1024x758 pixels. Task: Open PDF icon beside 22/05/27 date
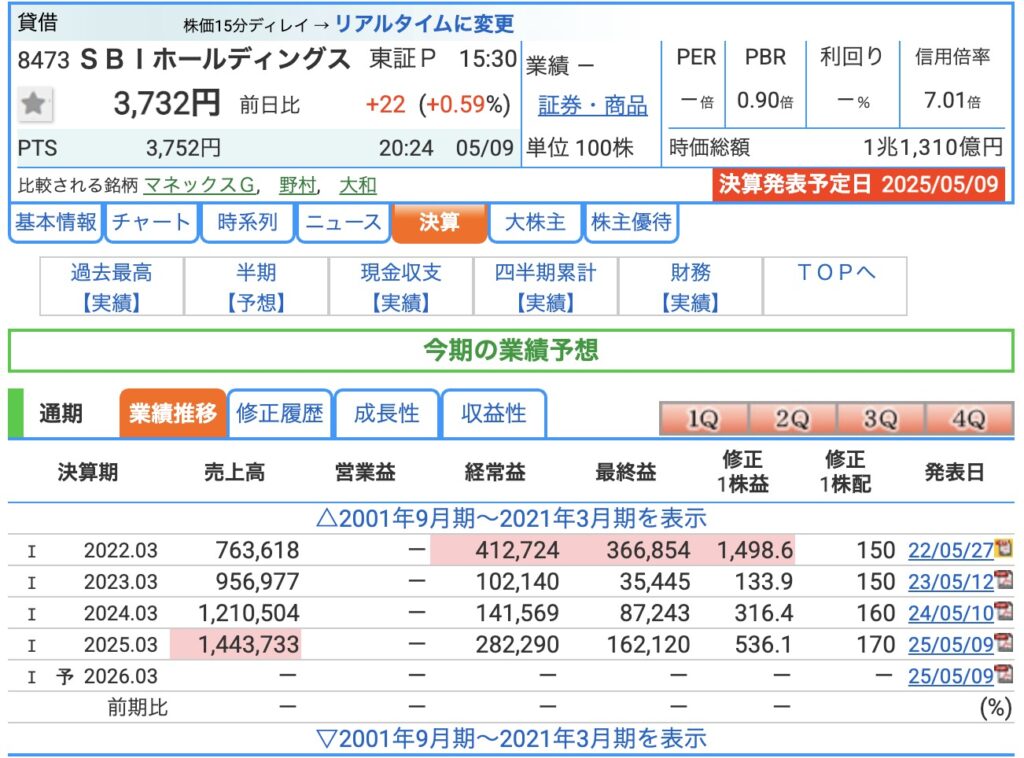click(1004, 548)
